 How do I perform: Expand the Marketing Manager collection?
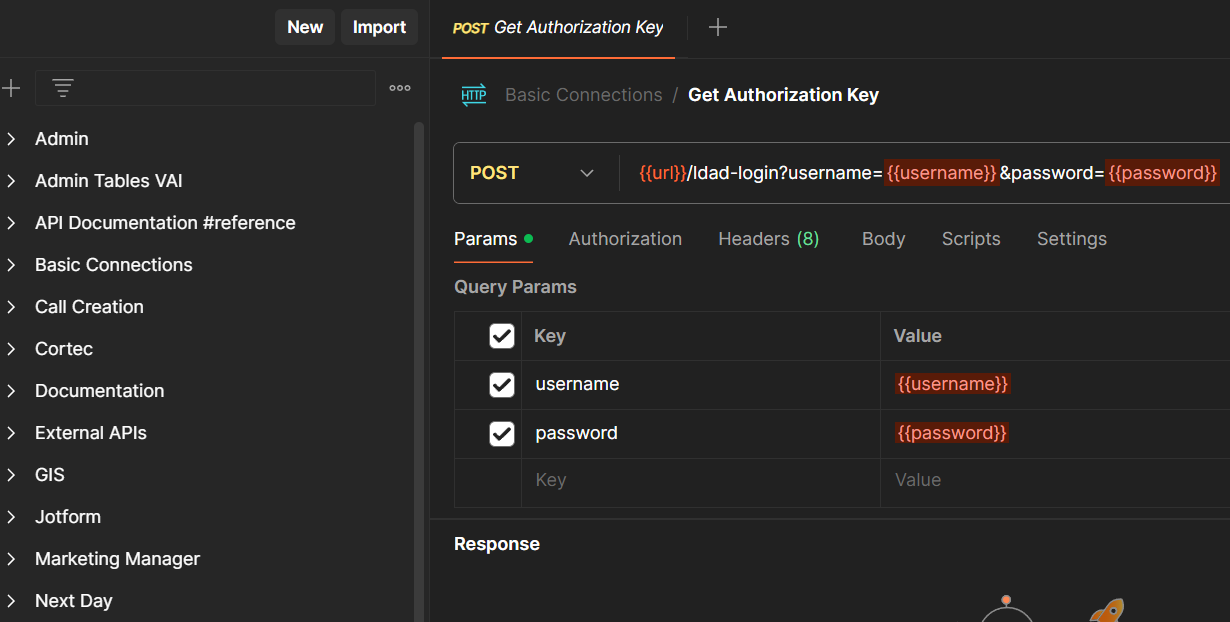click(11, 559)
